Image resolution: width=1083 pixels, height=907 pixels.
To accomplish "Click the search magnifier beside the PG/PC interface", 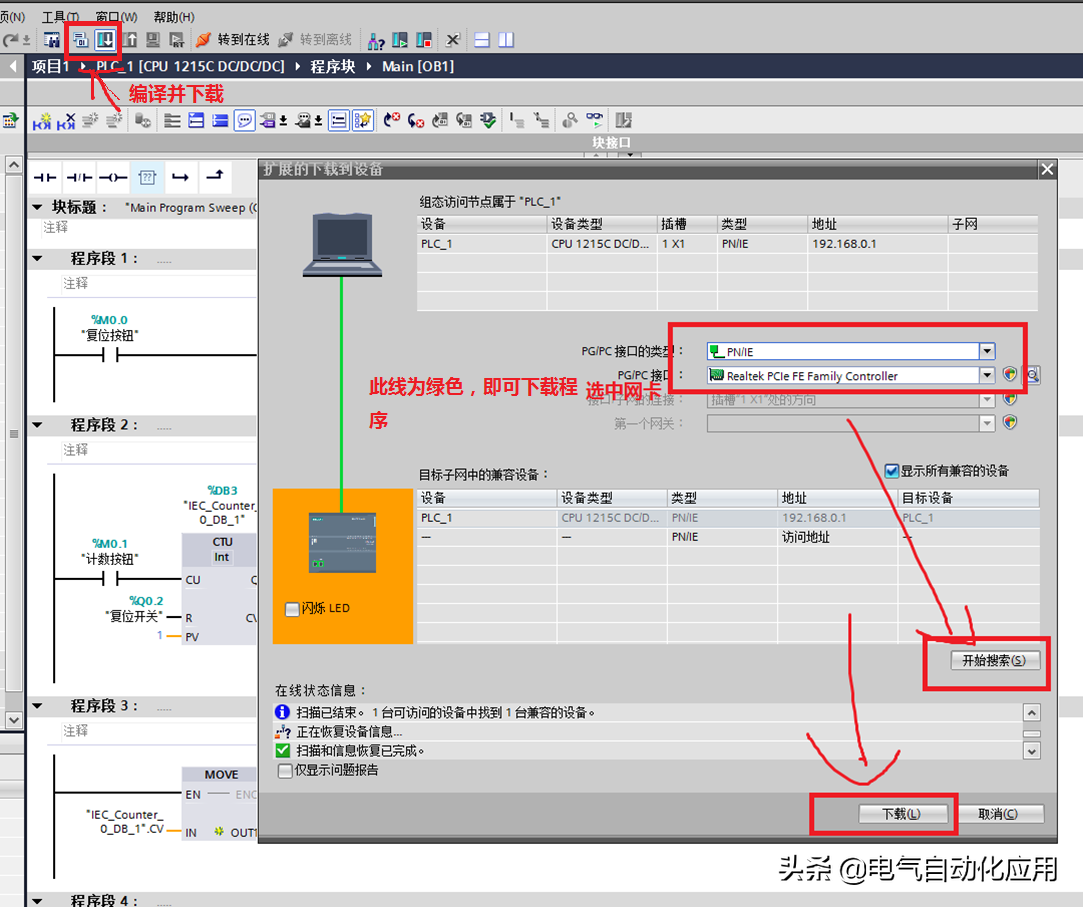I will pyautogui.click(x=1033, y=375).
